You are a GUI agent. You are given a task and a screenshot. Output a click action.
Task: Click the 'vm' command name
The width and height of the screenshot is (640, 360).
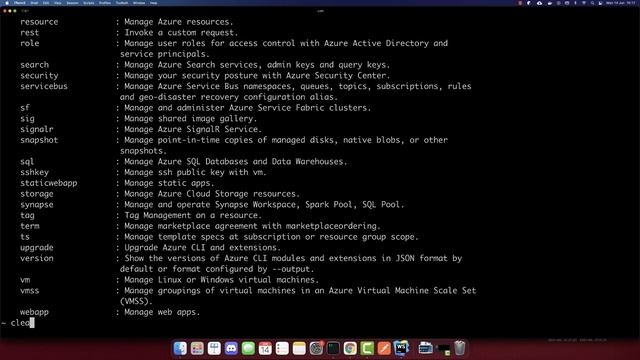pyautogui.click(x=25, y=280)
